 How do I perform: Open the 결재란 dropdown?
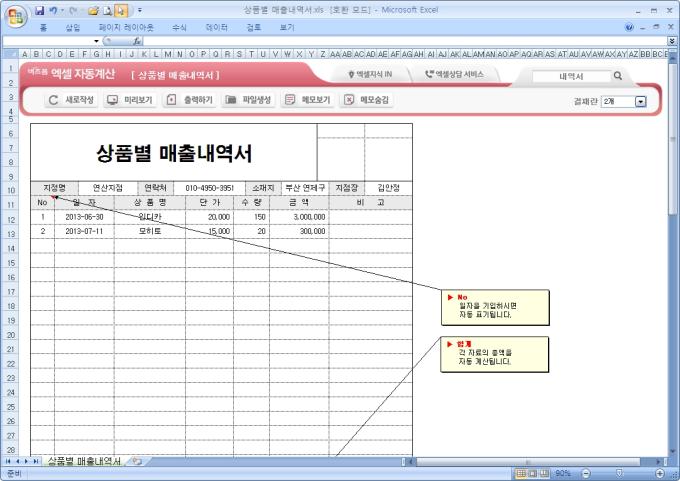tap(641, 101)
